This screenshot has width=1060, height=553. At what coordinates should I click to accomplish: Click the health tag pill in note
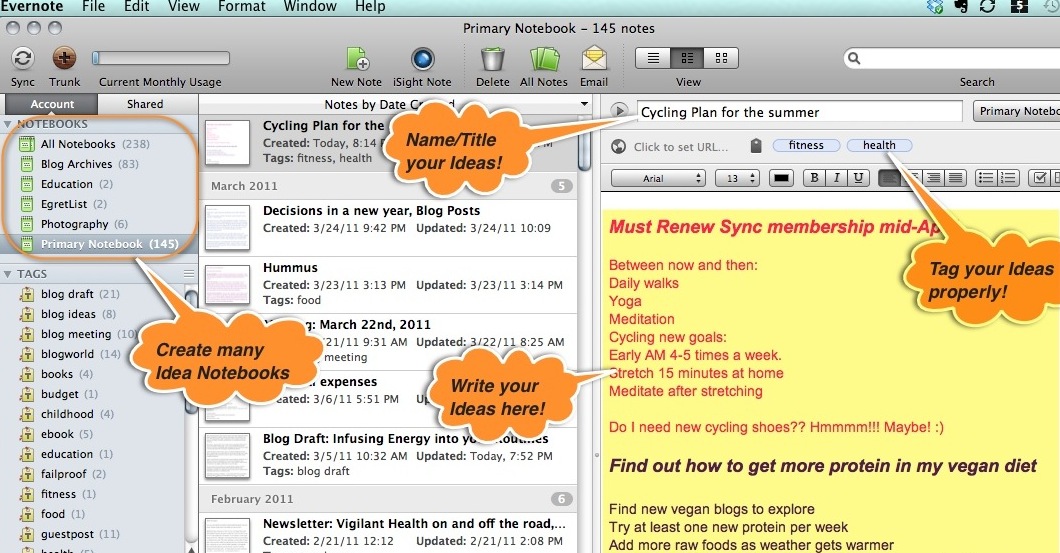(879, 145)
